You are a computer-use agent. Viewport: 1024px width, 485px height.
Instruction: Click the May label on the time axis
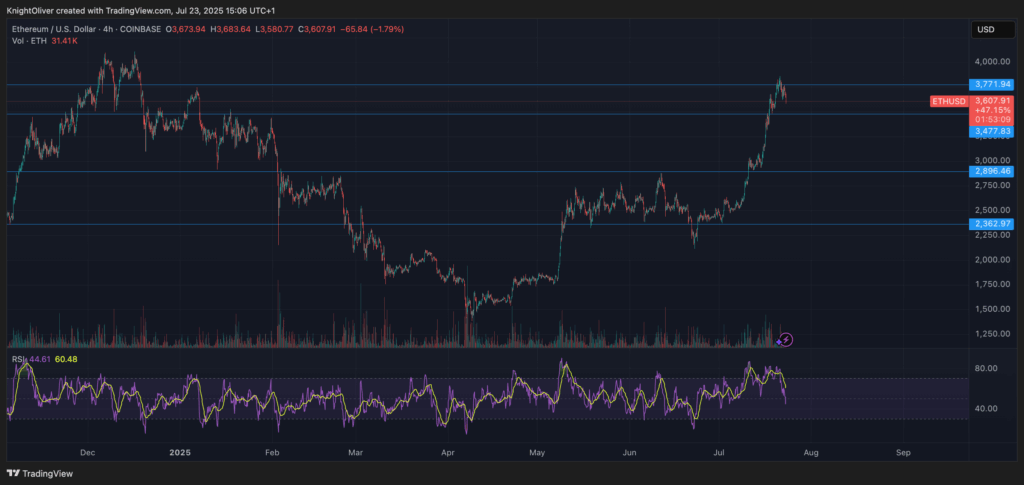538,453
